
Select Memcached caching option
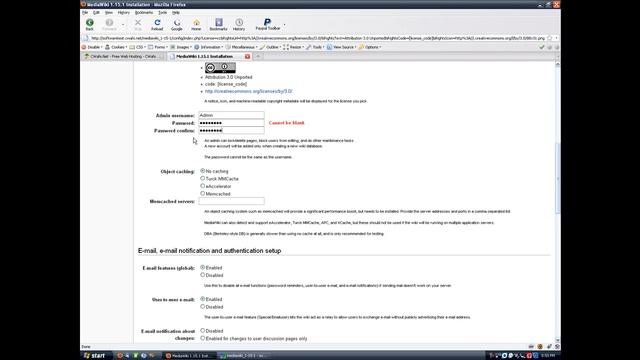(x=202, y=193)
